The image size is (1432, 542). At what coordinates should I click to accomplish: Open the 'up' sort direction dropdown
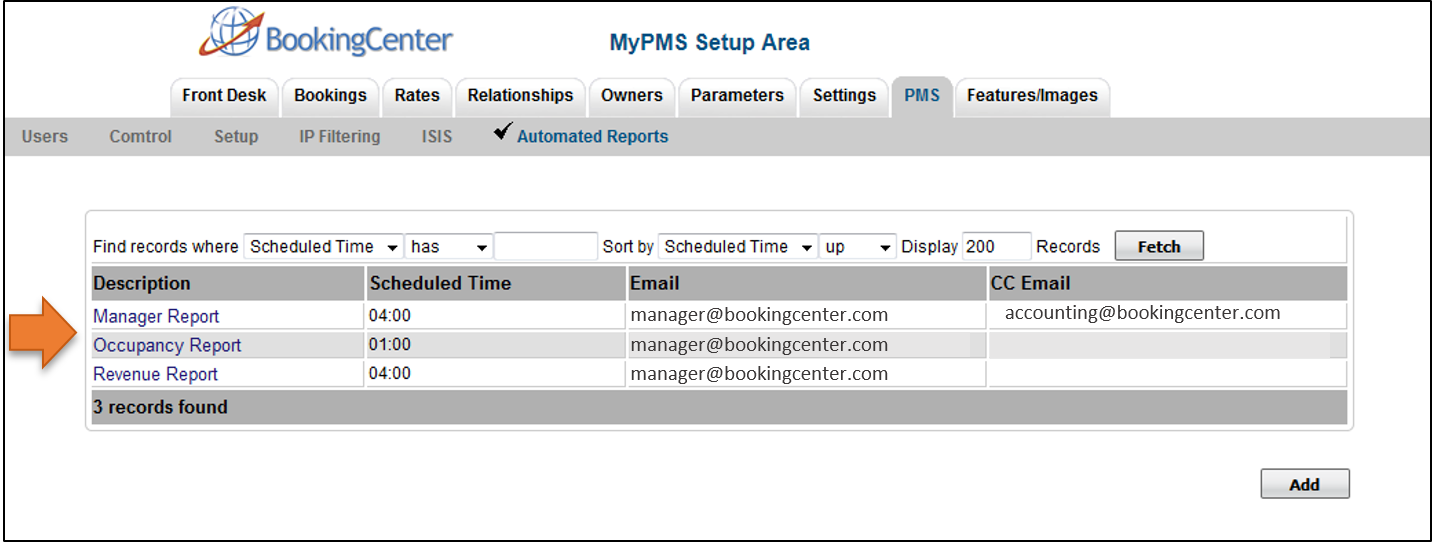[x=858, y=247]
